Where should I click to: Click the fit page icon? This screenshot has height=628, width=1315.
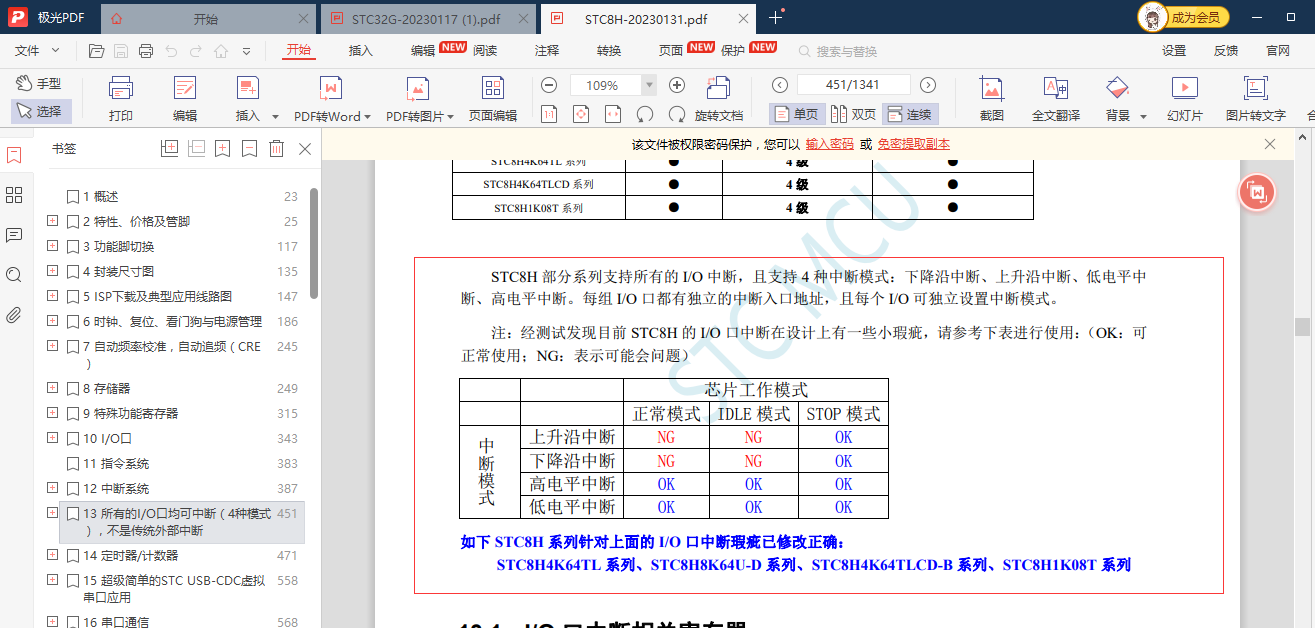click(x=581, y=115)
